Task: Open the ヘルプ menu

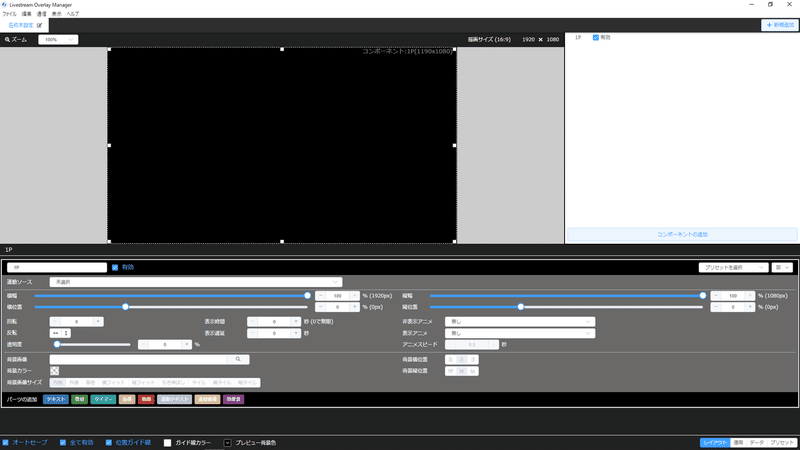Action: (72, 14)
